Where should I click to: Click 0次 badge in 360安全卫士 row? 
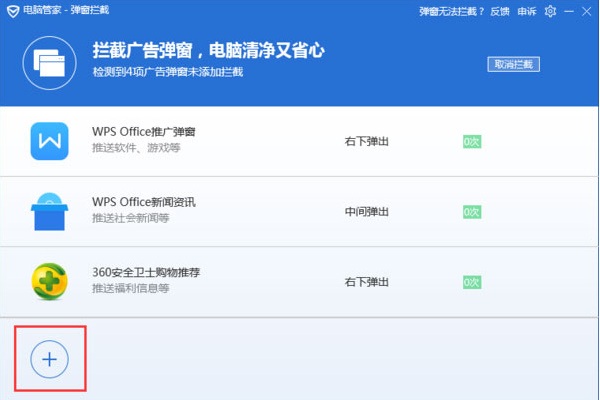point(472,282)
